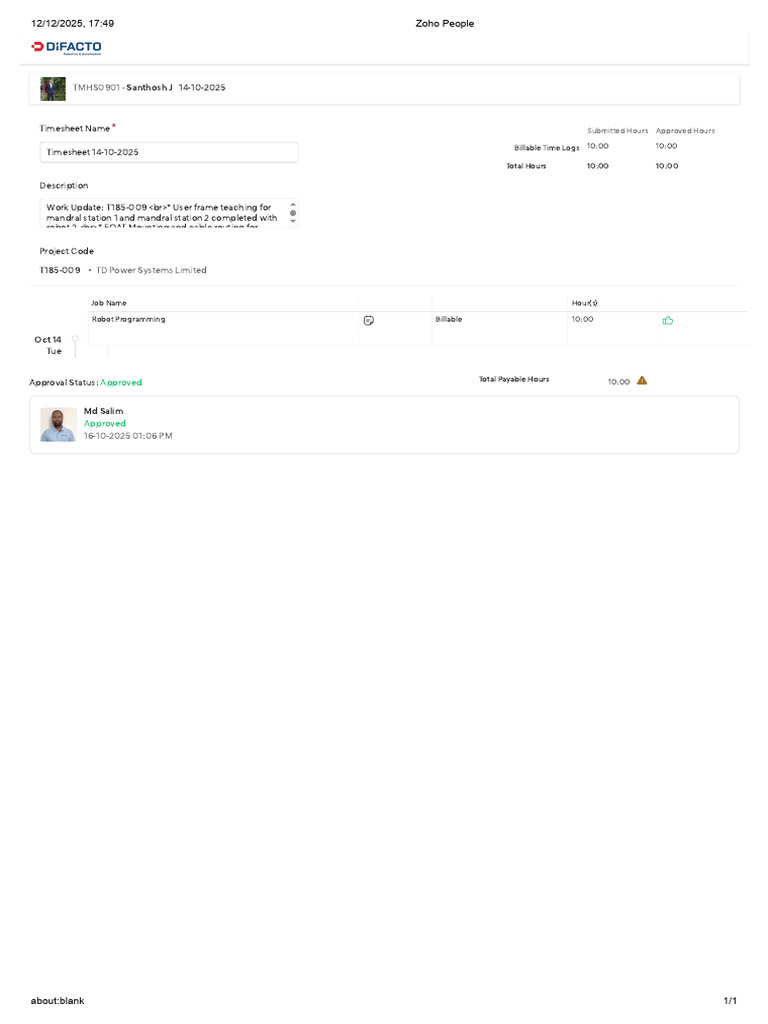Click the about:blank footer text

click(x=57, y=1001)
